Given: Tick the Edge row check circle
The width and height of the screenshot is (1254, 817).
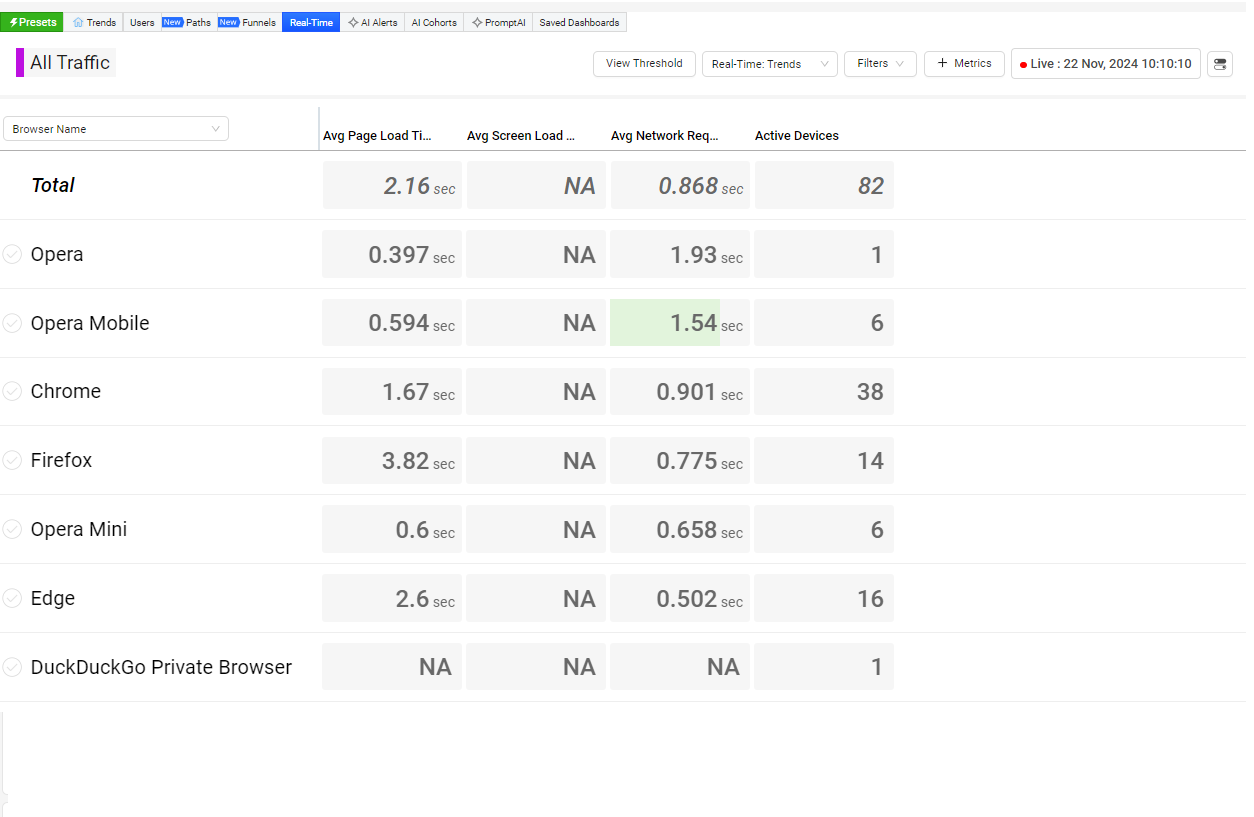Looking at the screenshot, I should pyautogui.click(x=12, y=598).
